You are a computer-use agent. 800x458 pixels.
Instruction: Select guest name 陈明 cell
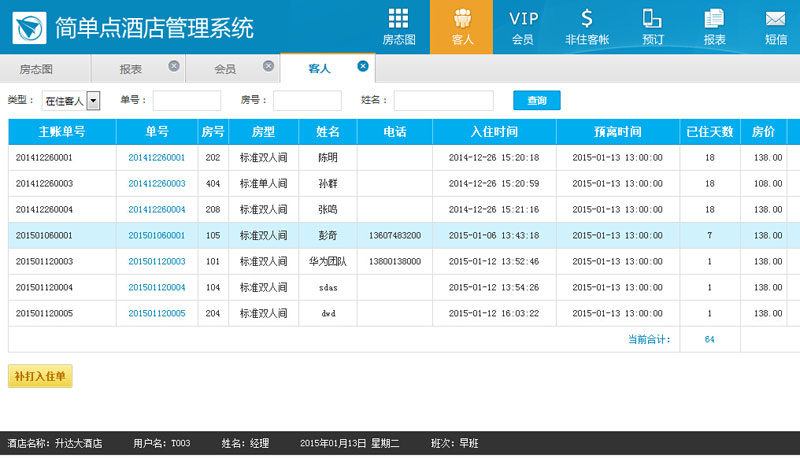tap(328, 158)
